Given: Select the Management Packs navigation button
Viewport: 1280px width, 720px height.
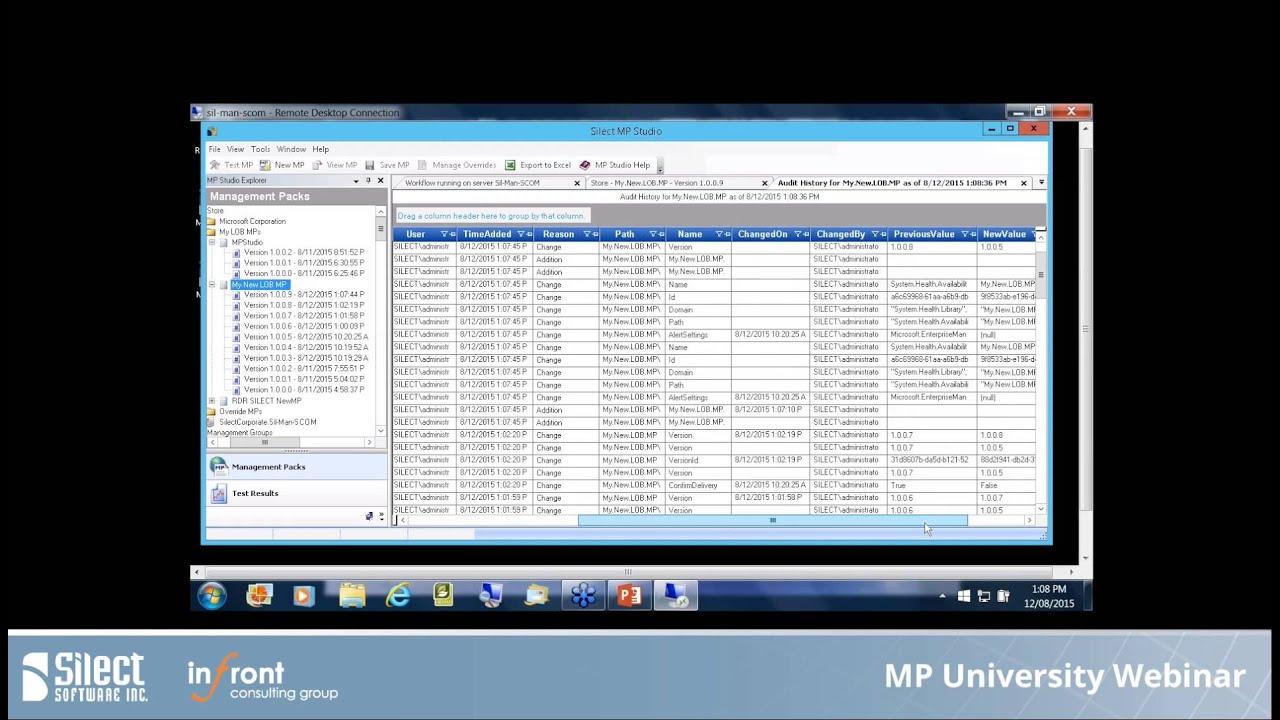Looking at the screenshot, I should point(296,467).
